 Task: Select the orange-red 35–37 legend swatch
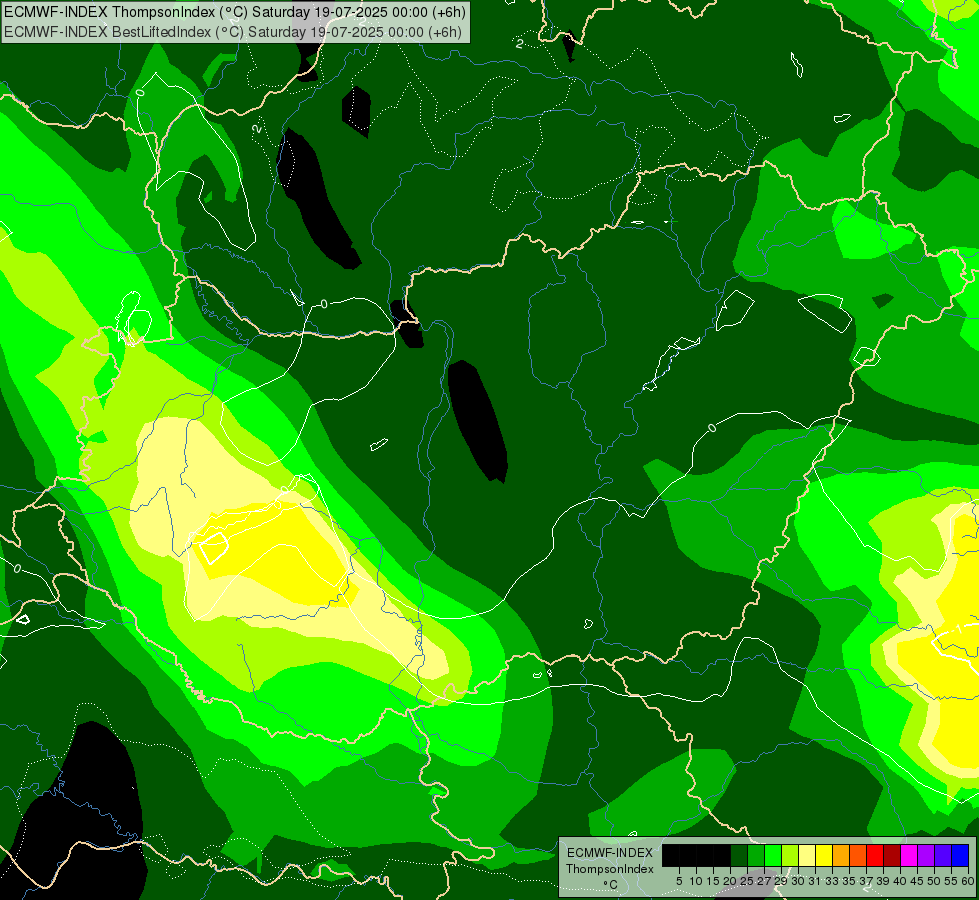click(x=858, y=855)
